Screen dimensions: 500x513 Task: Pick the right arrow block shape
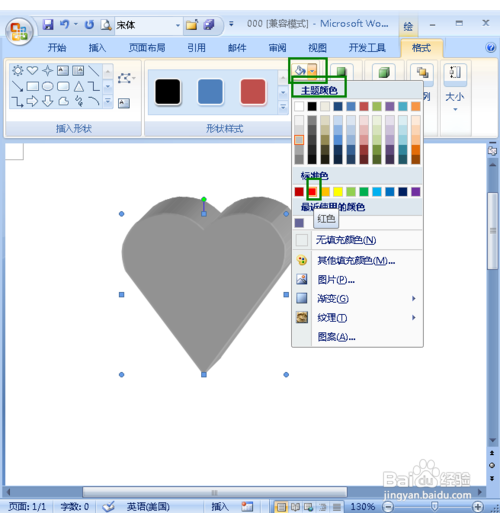(x=32, y=101)
